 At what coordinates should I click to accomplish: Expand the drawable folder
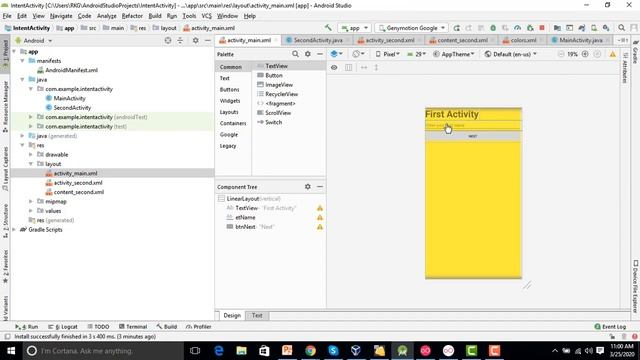(31, 154)
